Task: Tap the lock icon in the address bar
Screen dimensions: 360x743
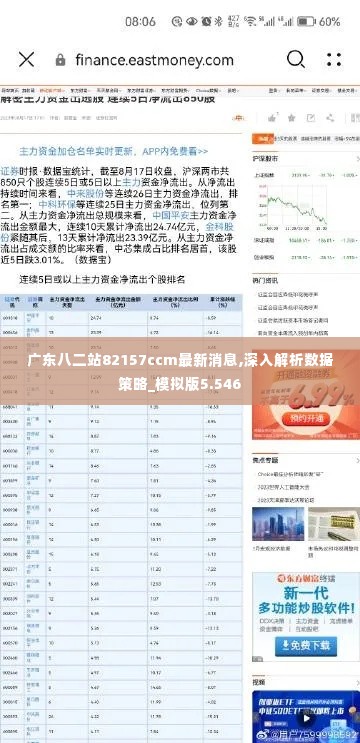Action: click(60, 60)
